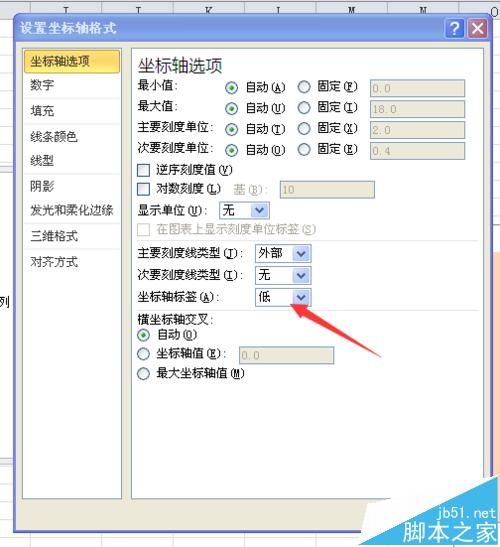
Task: Click the help question mark icon
Action: [x=455, y=29]
